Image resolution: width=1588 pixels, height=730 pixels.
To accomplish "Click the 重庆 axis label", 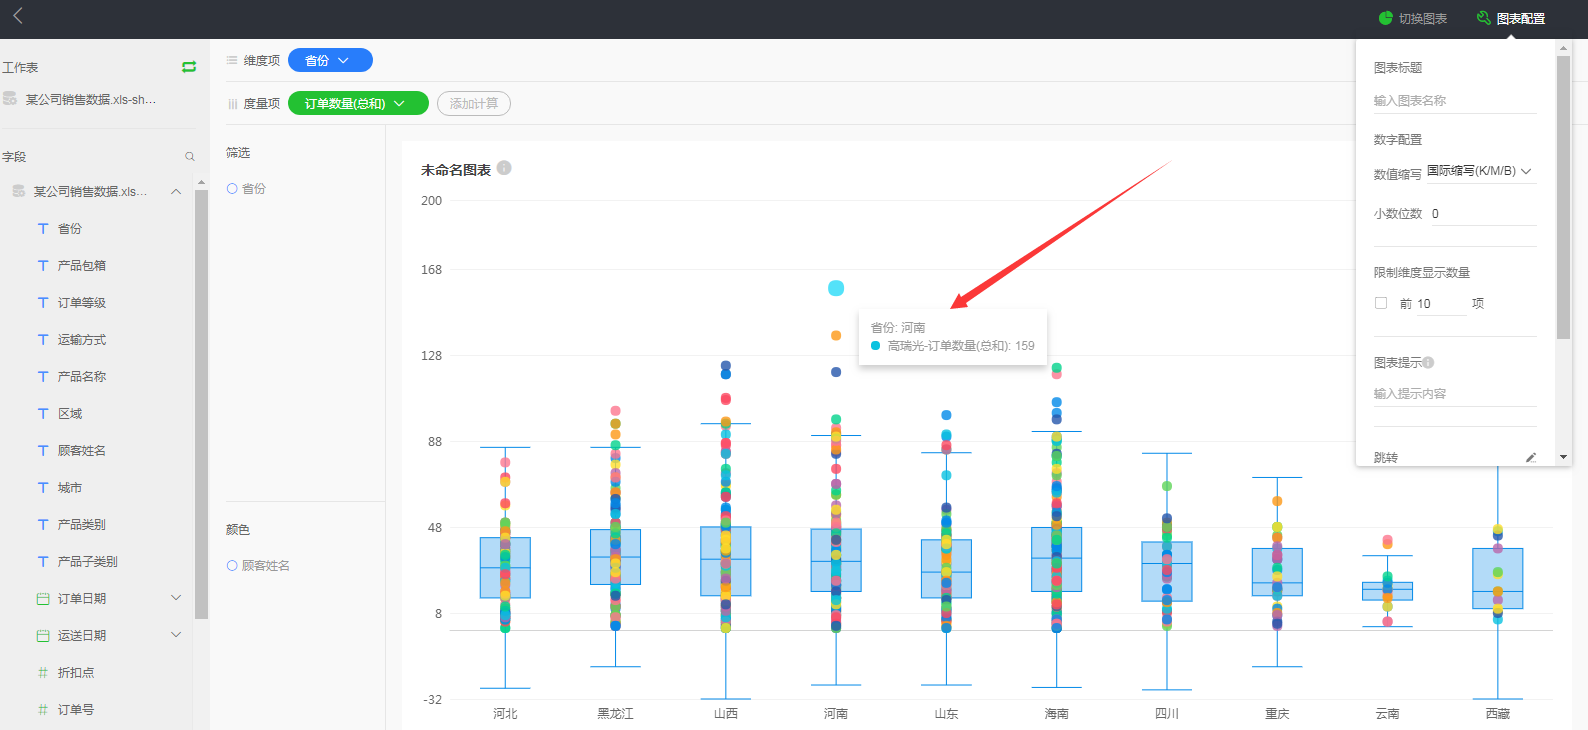I will coord(1277,714).
